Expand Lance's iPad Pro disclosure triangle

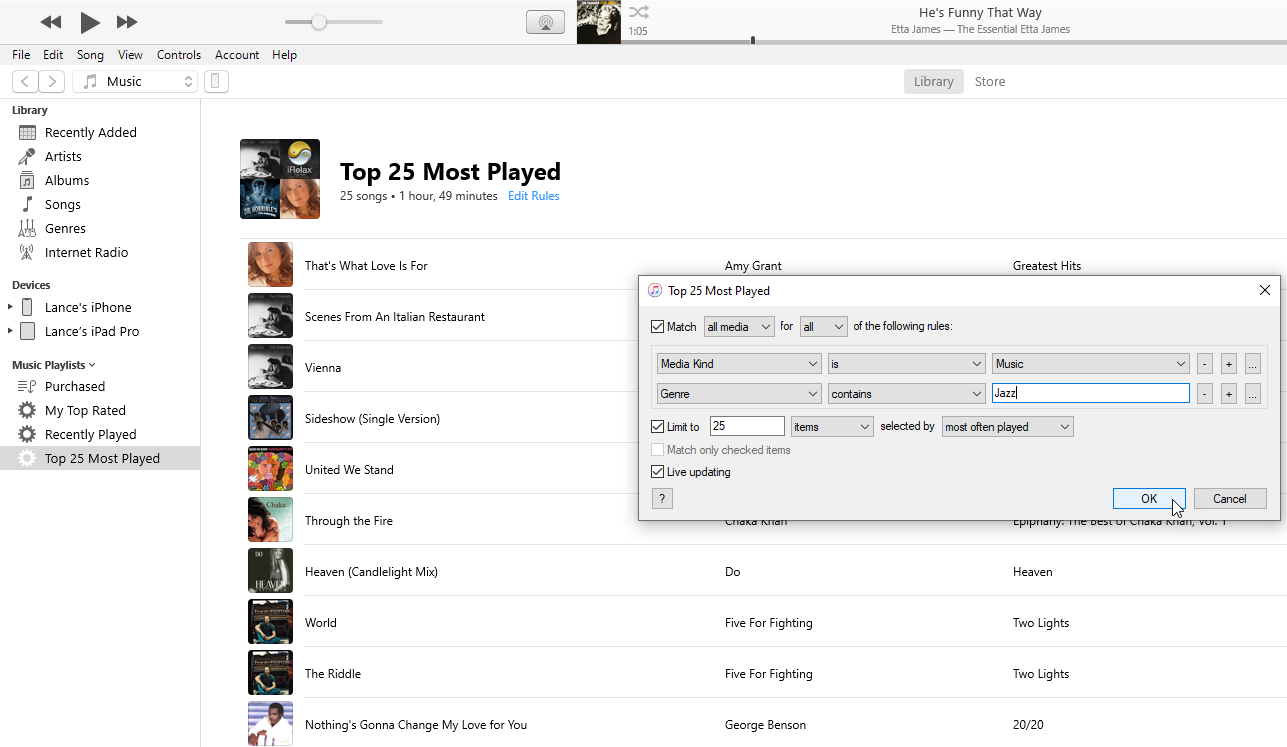(10, 331)
